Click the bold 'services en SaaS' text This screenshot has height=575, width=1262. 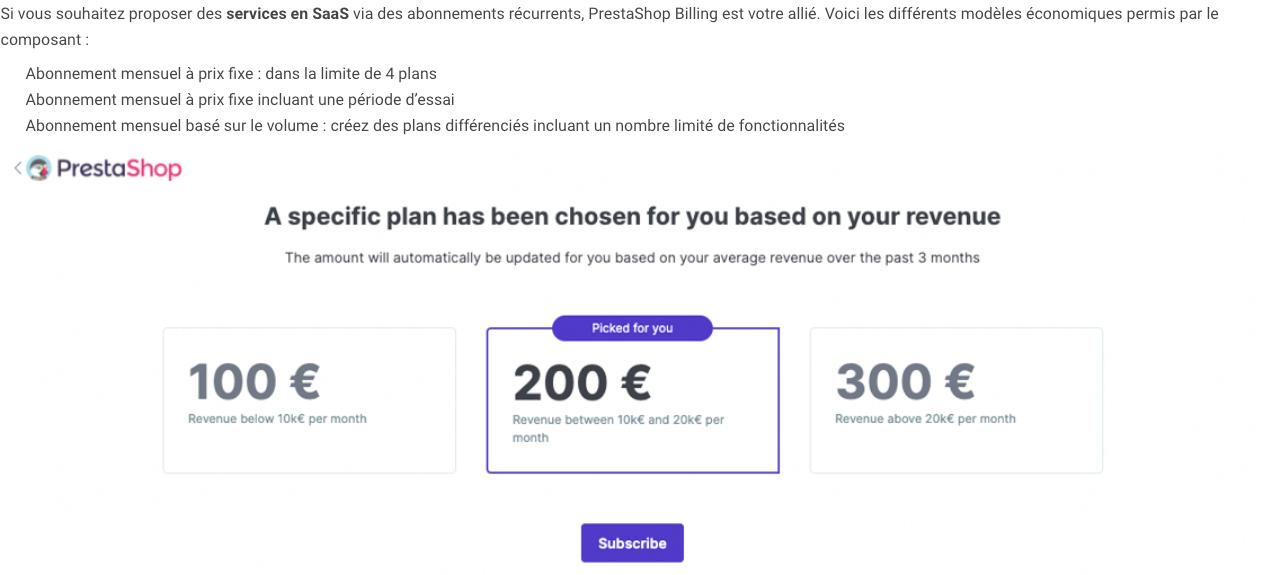click(287, 15)
